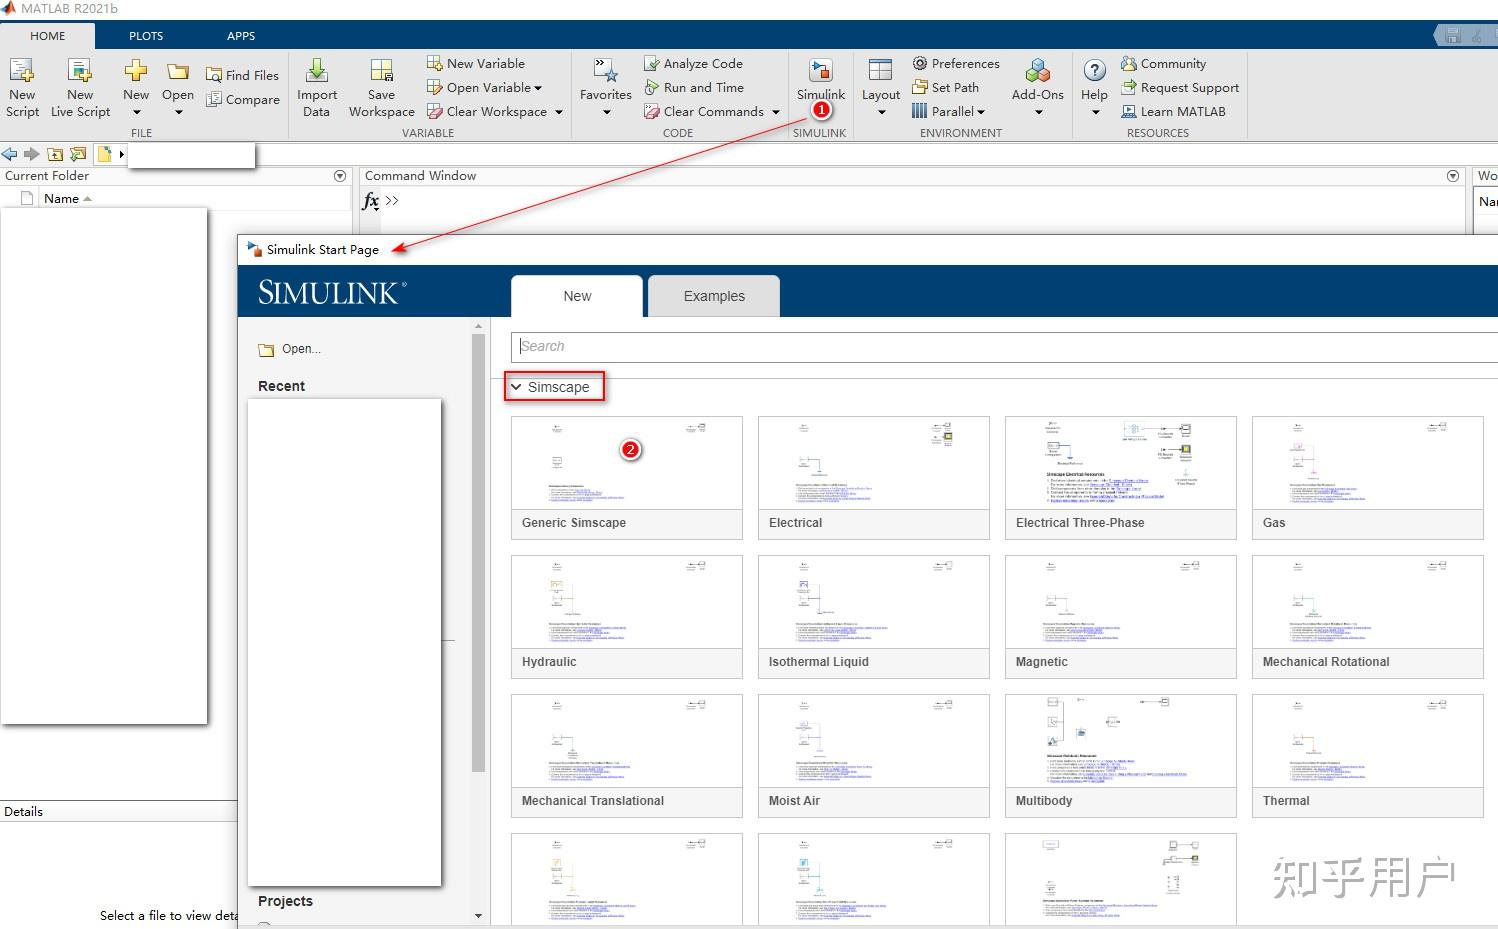Open the Parallel dropdown menu
1498x929 pixels.
point(981,112)
